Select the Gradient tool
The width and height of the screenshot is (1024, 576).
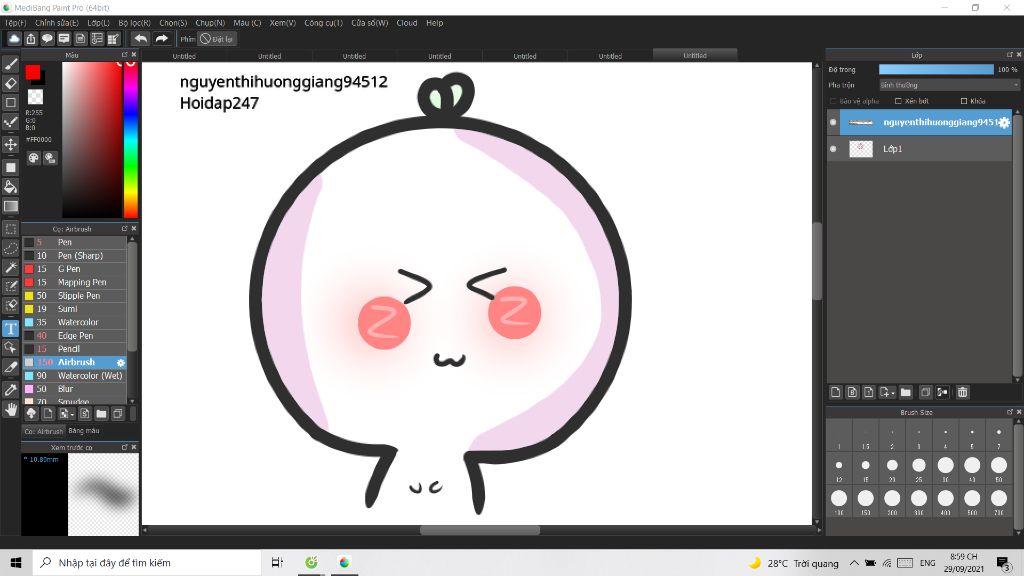coord(10,206)
